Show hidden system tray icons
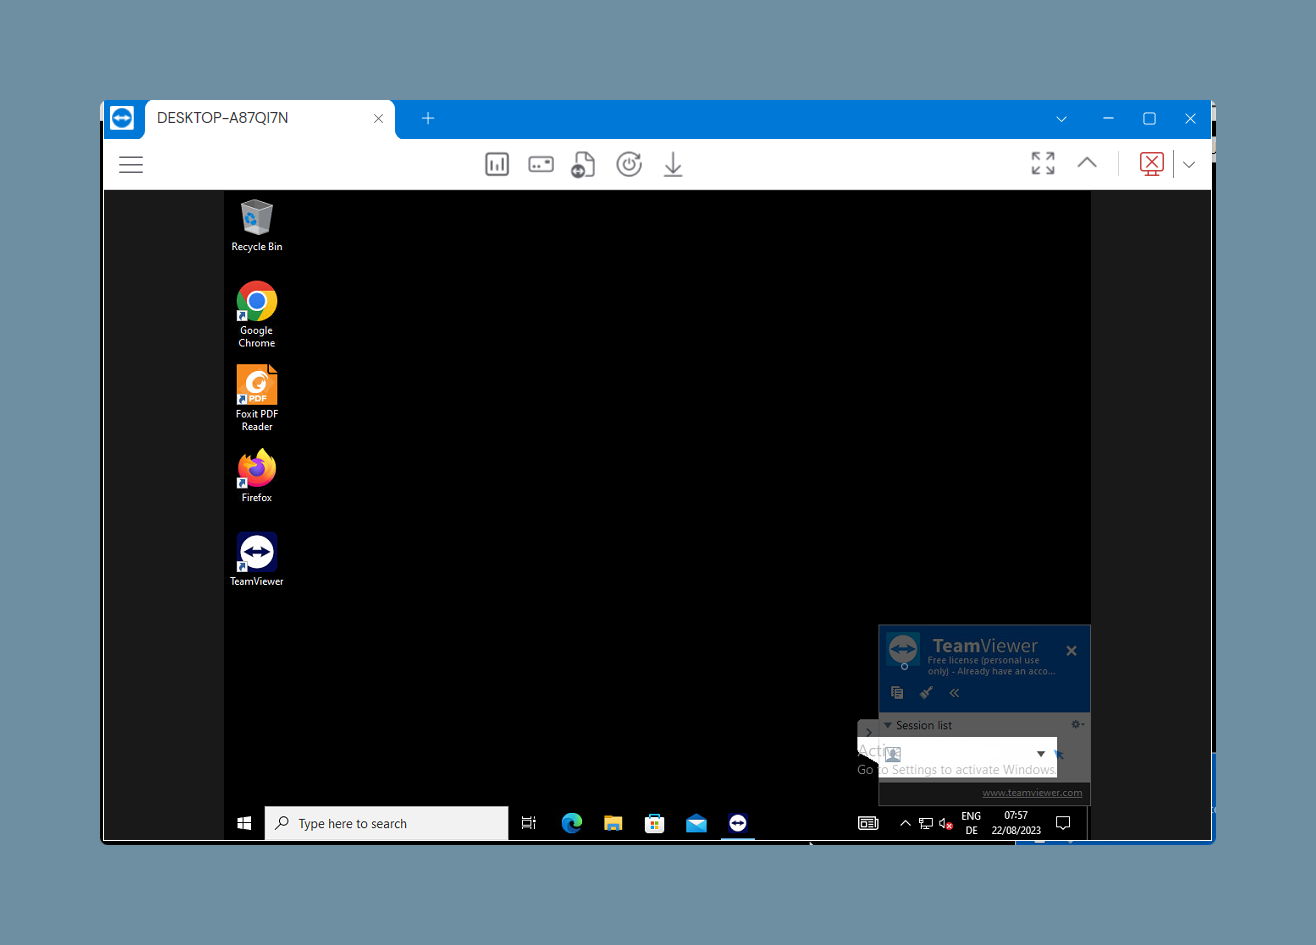This screenshot has height=945, width=1316. pyautogui.click(x=905, y=823)
